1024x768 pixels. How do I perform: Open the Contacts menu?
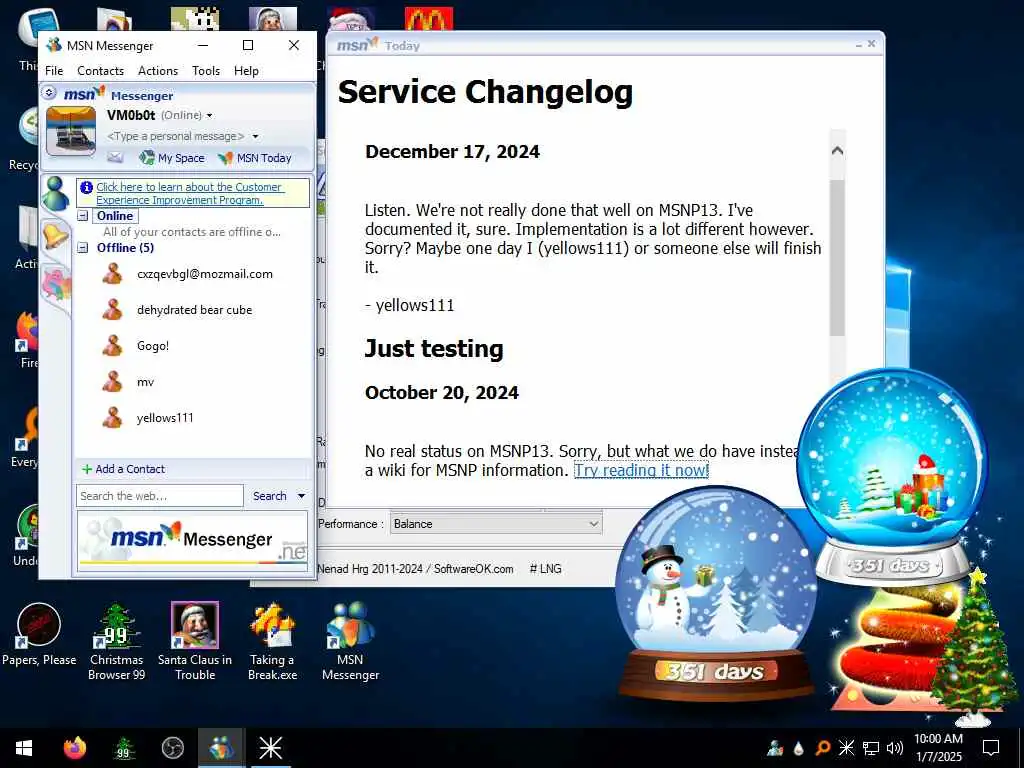tap(101, 71)
